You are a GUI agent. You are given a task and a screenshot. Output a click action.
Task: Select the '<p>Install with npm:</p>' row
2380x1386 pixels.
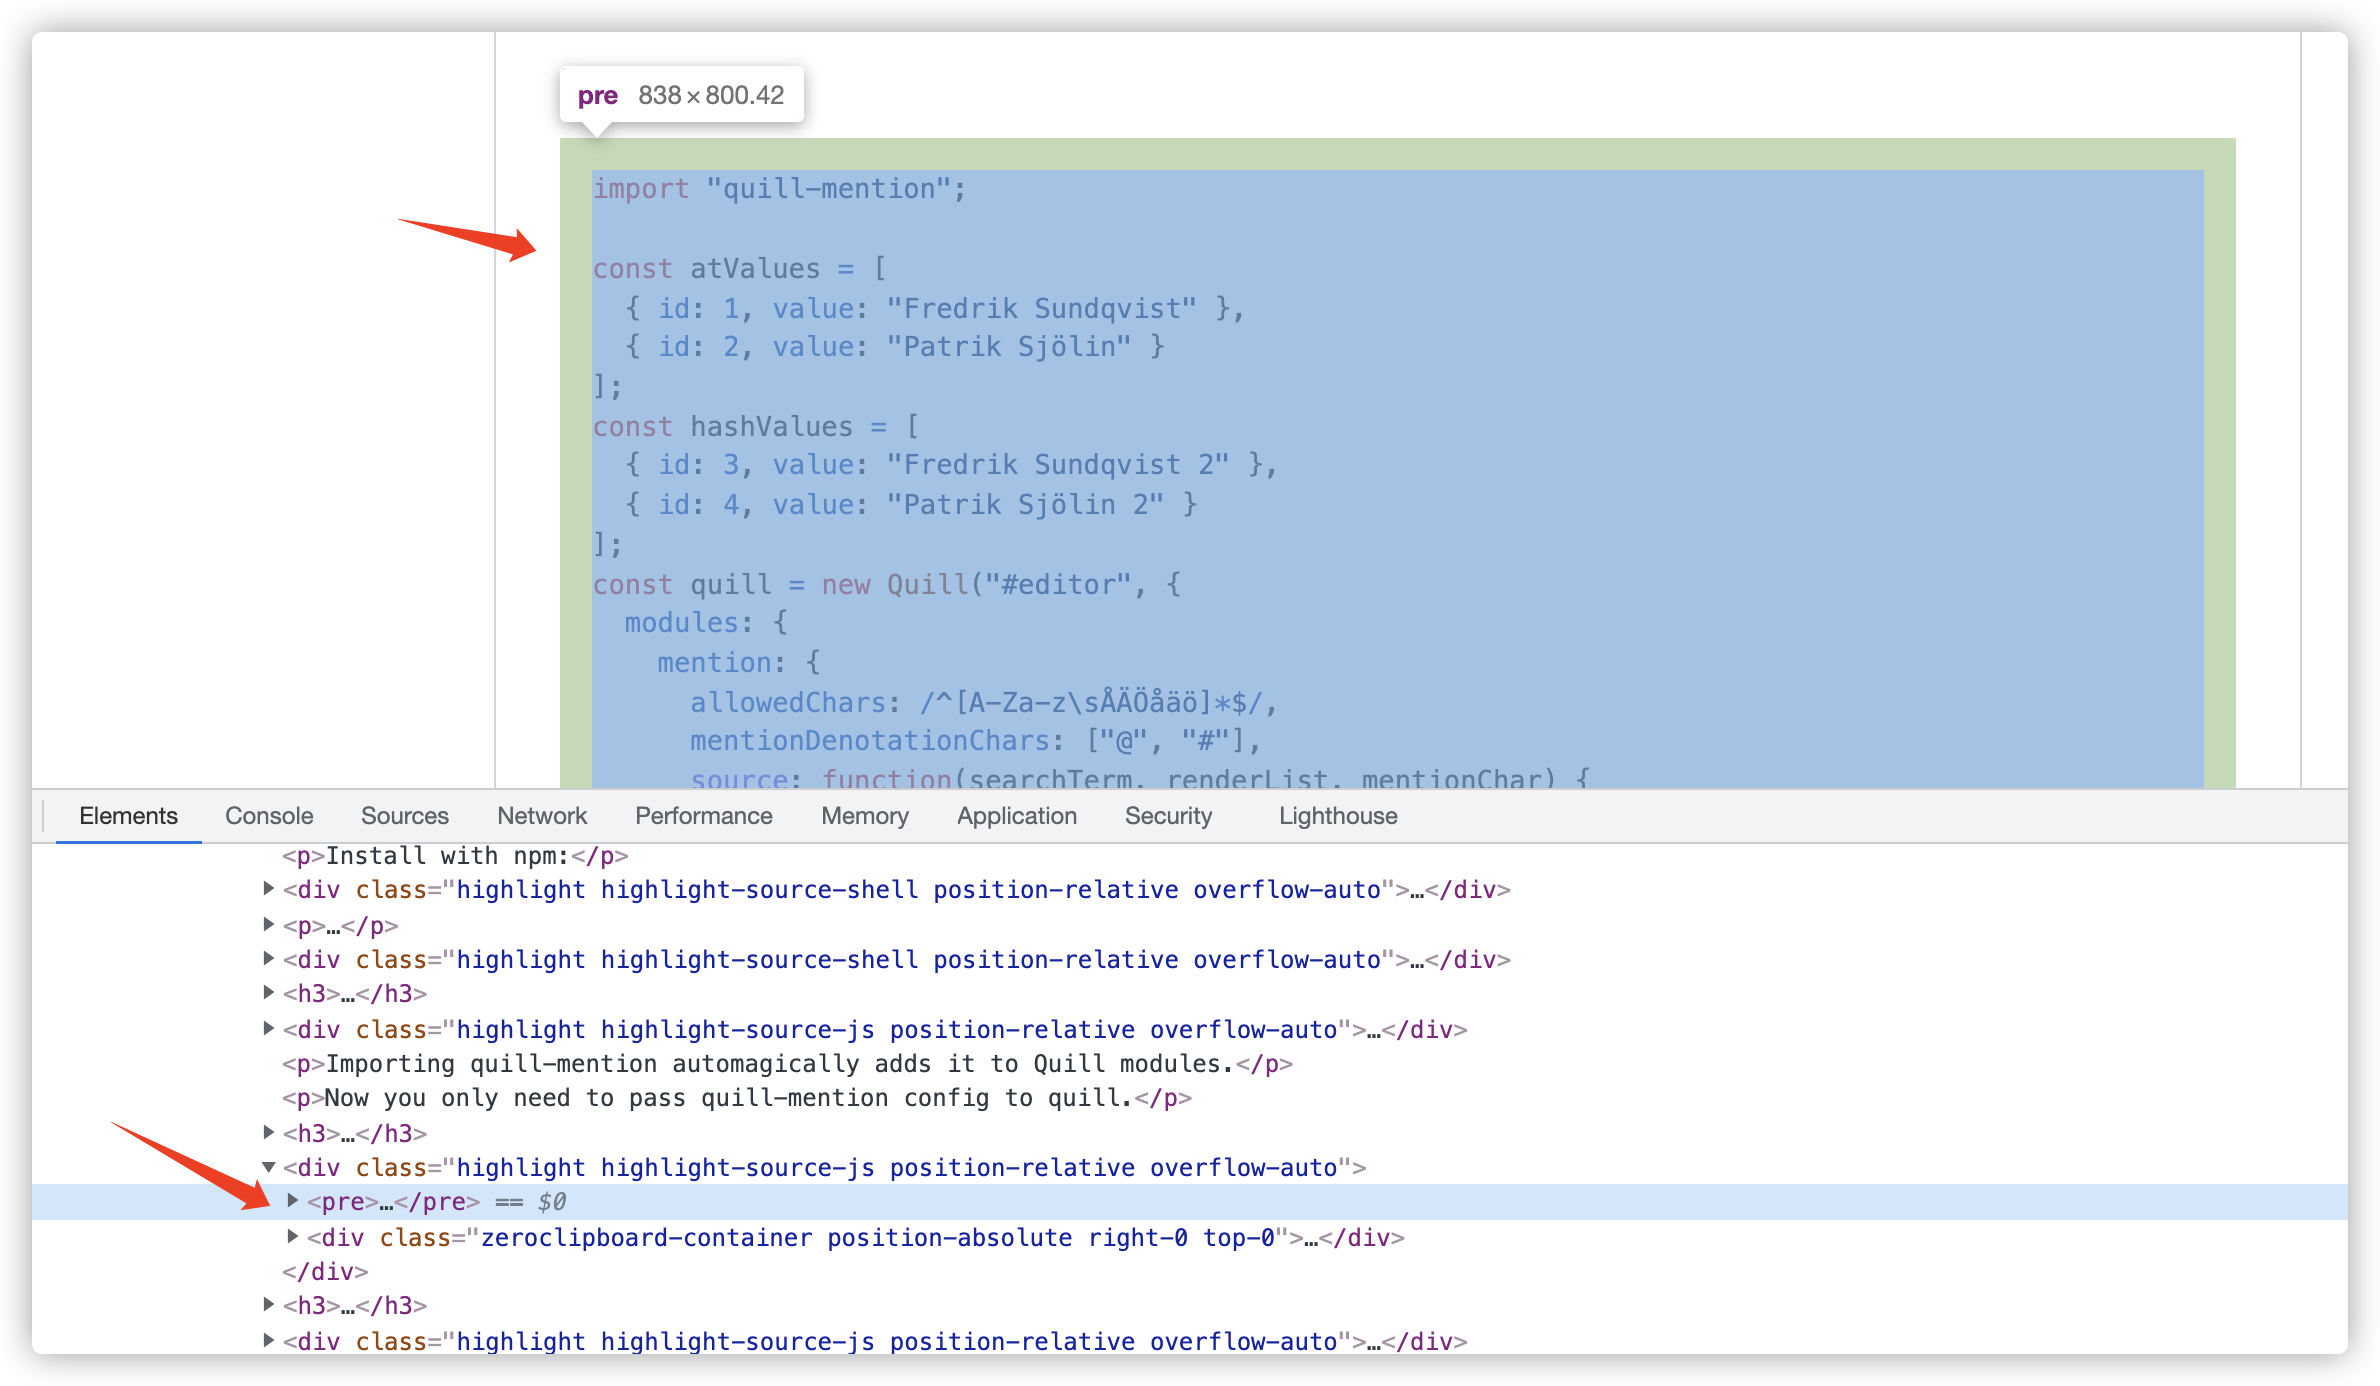point(455,856)
